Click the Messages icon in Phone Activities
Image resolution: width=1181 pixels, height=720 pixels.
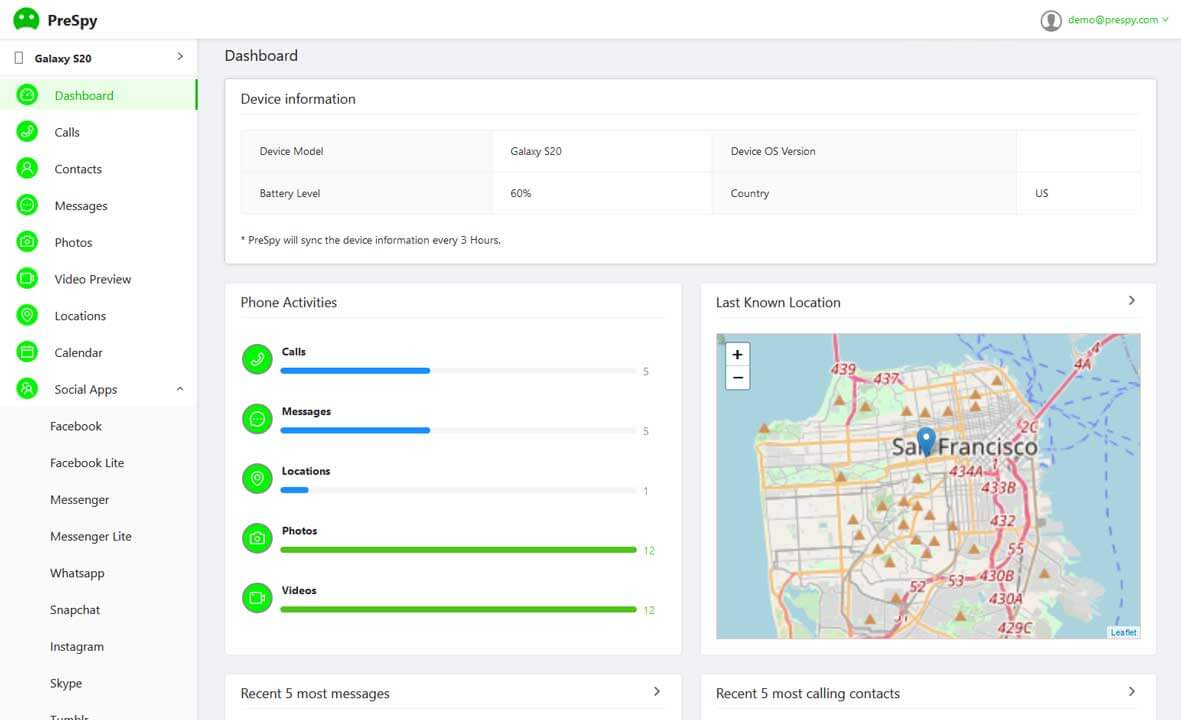click(x=257, y=419)
